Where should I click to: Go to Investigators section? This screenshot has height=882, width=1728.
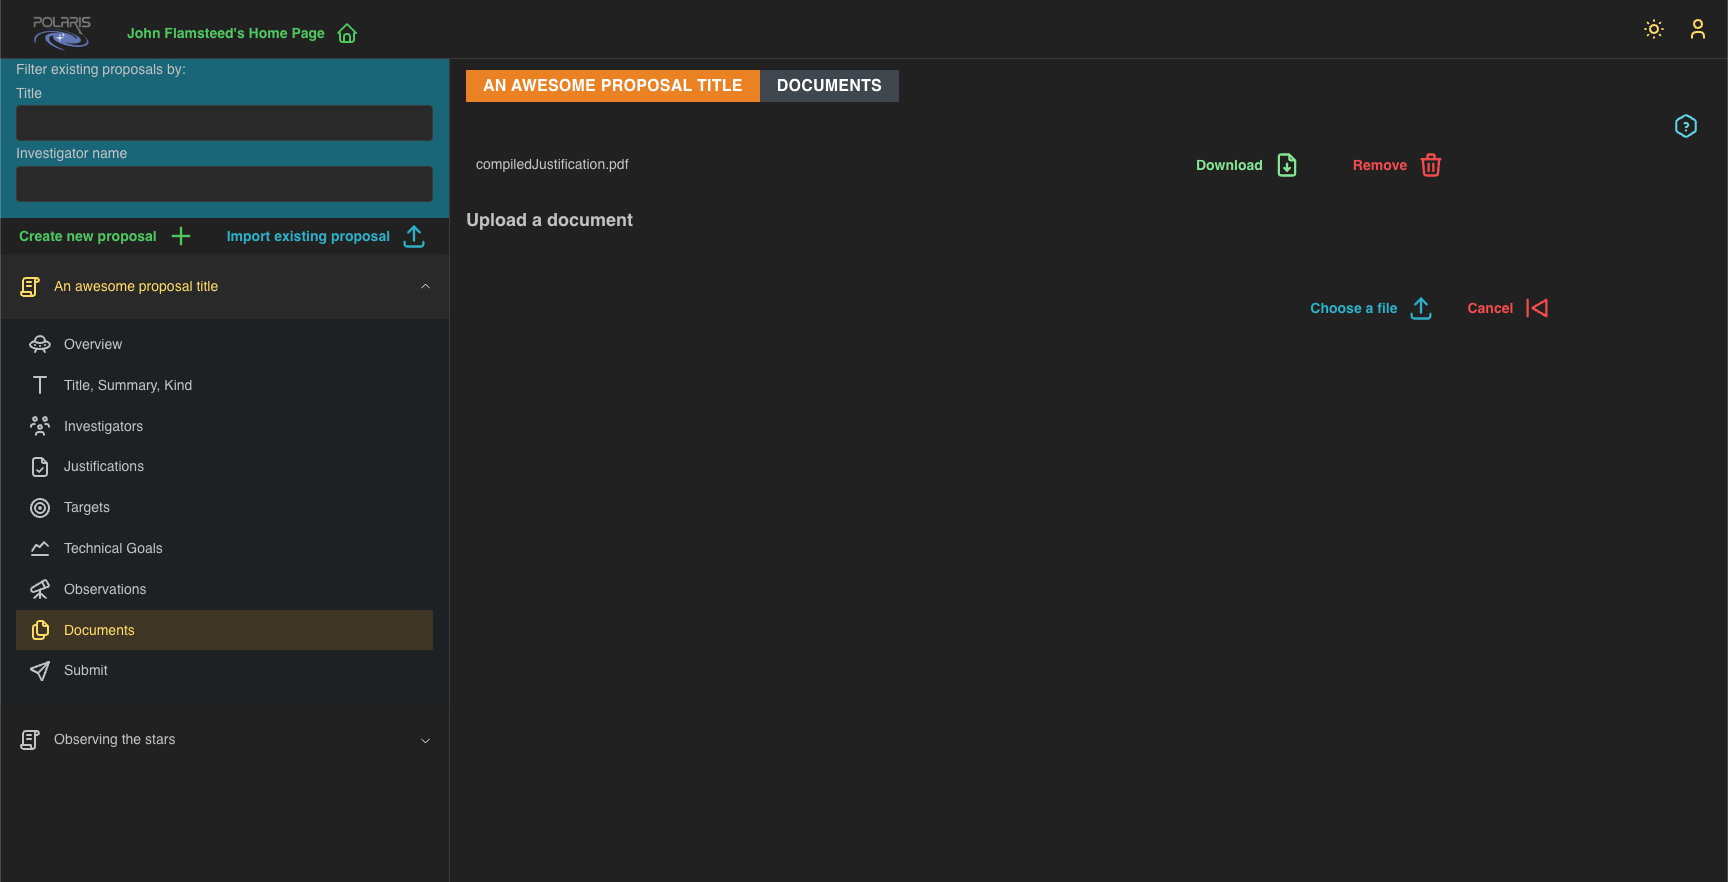coord(224,426)
